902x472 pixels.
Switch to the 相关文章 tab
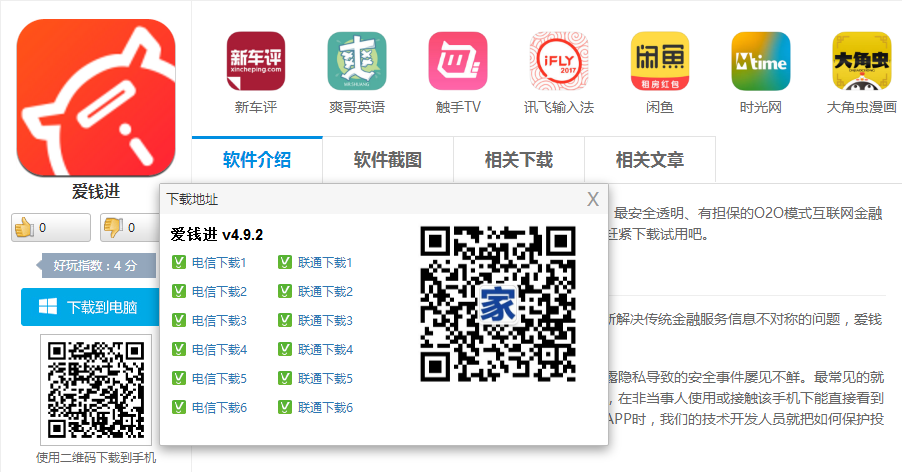[x=650, y=160]
